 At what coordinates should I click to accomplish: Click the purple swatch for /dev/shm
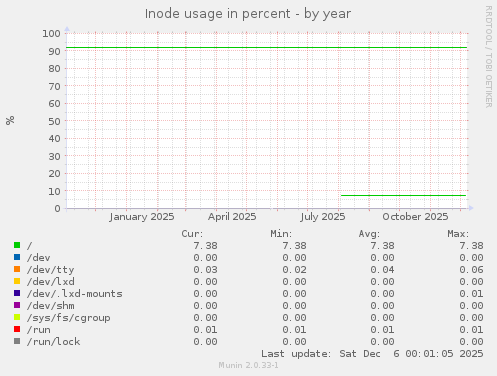17,305
